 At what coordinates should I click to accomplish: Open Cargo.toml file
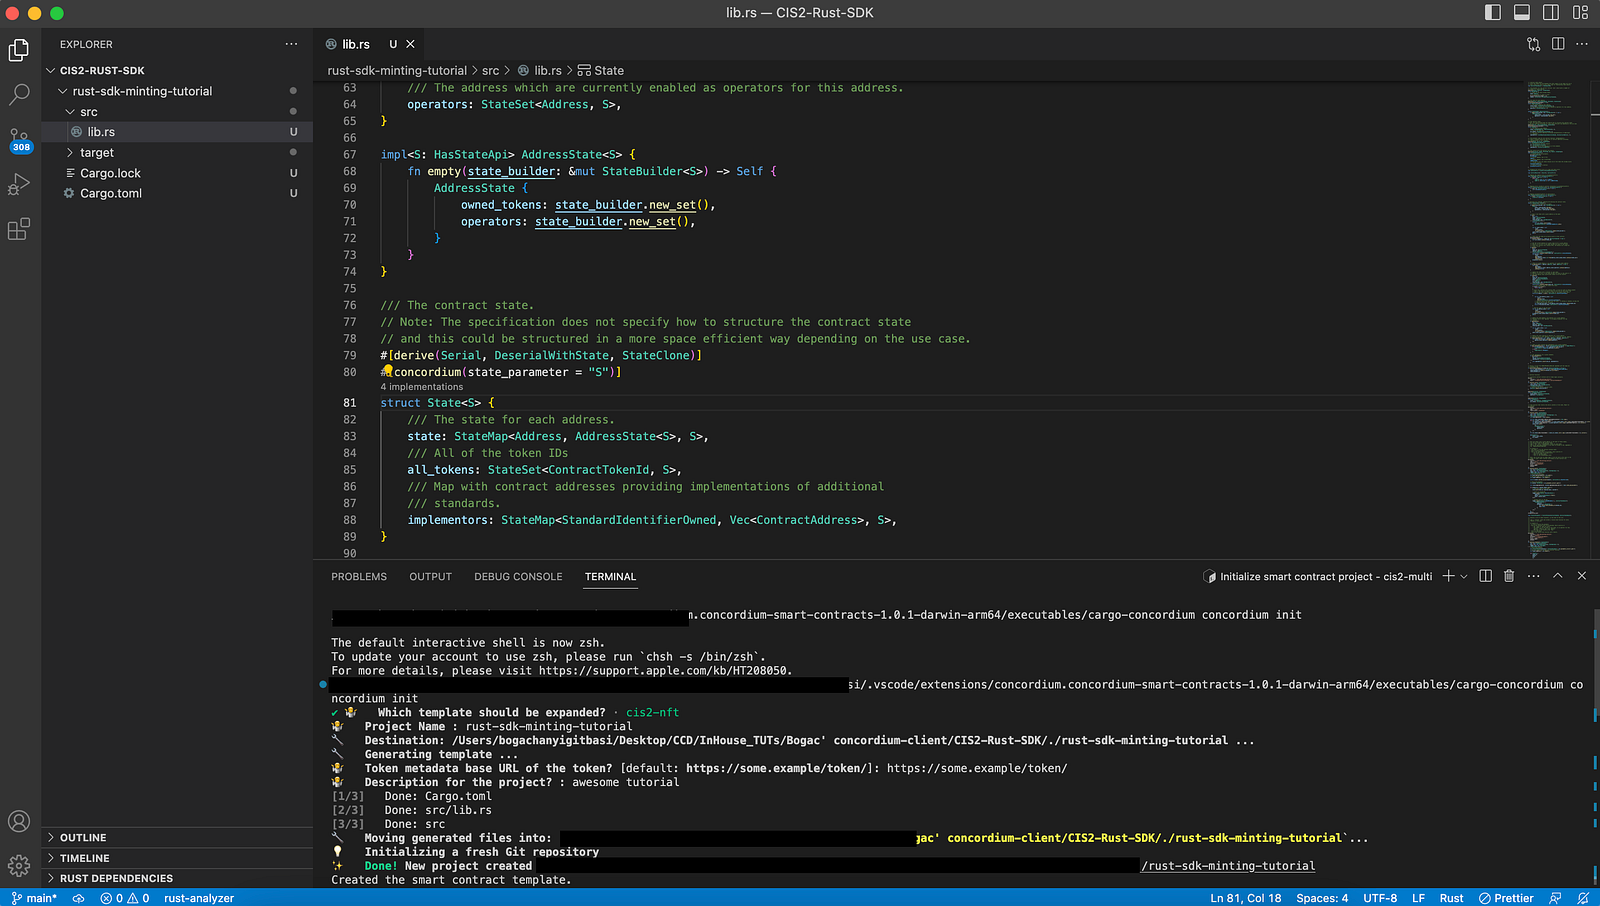[177, 193]
